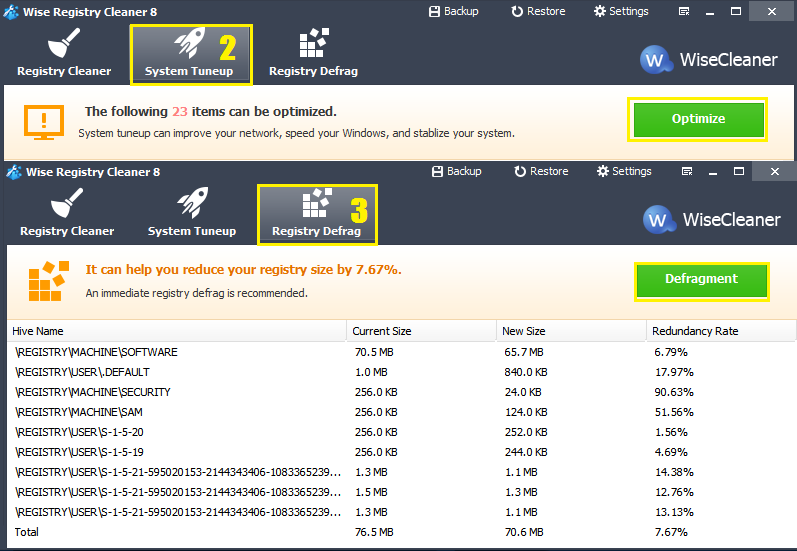Image resolution: width=797 pixels, height=551 pixels.
Task: Select the \REGISTRY\MACHINE\SAM row
Action: pyautogui.click(x=402, y=412)
